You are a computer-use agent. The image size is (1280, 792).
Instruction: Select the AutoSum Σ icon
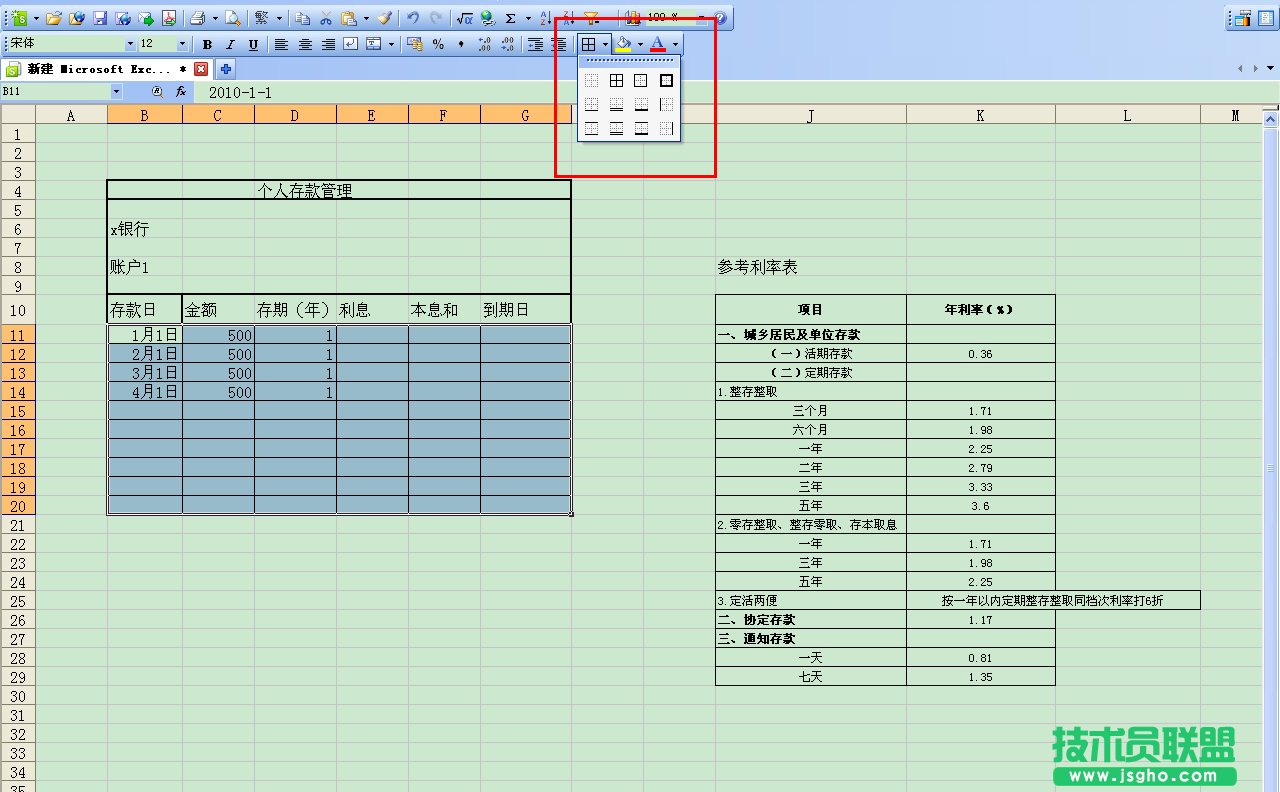[x=512, y=17]
